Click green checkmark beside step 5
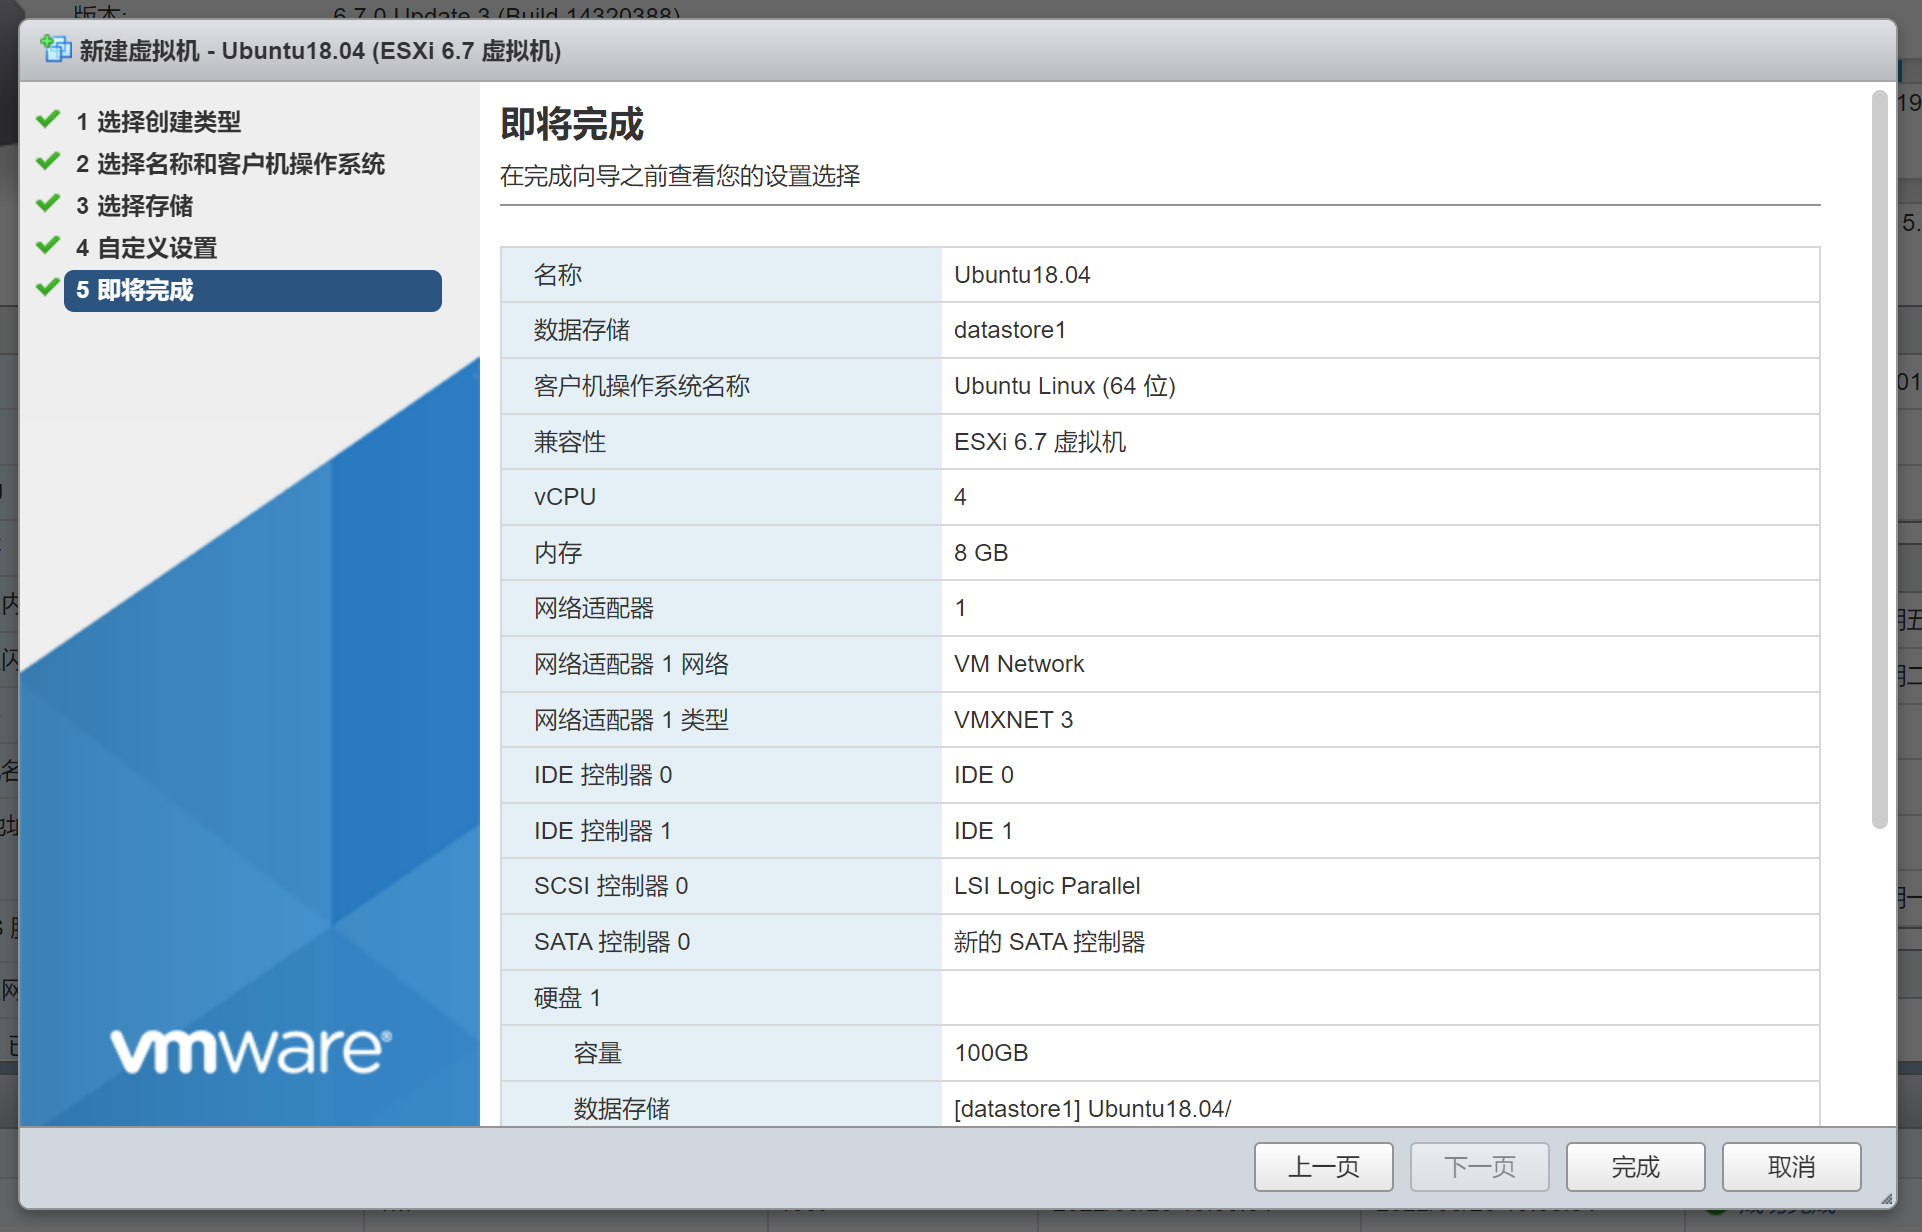The height and width of the screenshot is (1232, 1922). click(48, 288)
